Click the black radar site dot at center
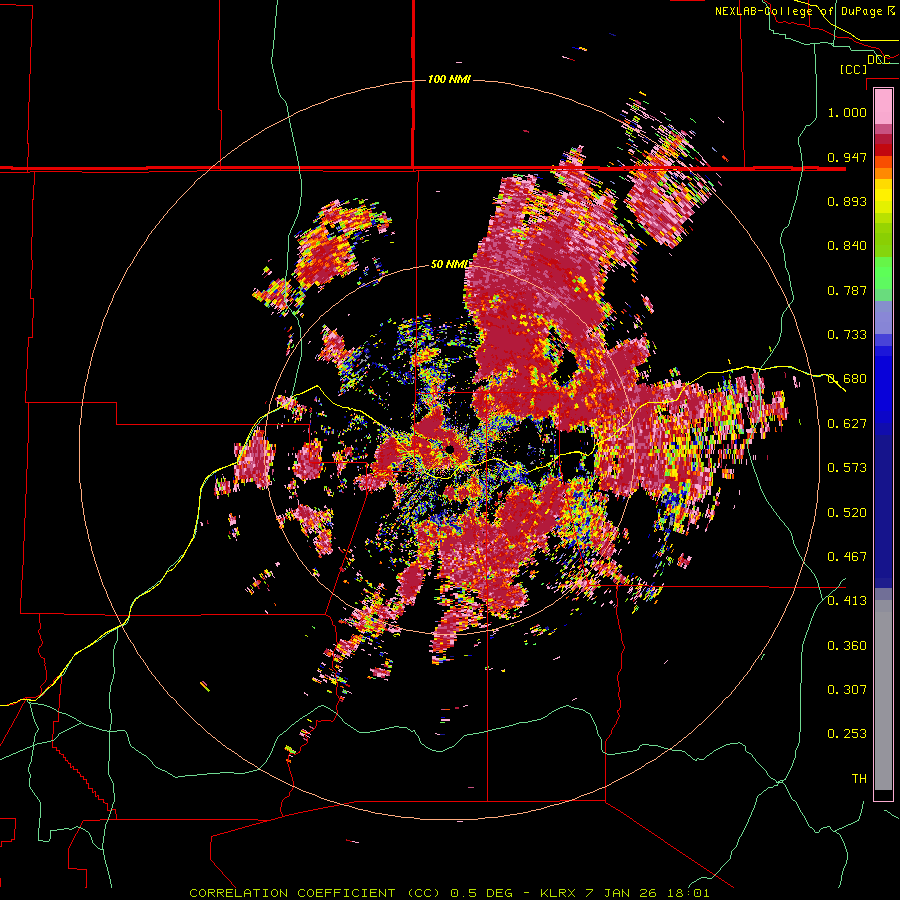This screenshot has height=900, width=900. tap(450, 449)
